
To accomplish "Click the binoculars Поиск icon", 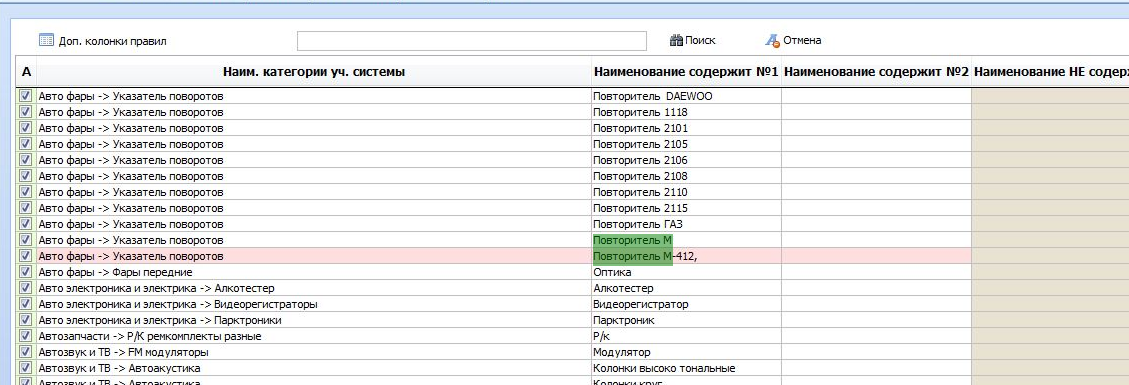I will 676,40.
